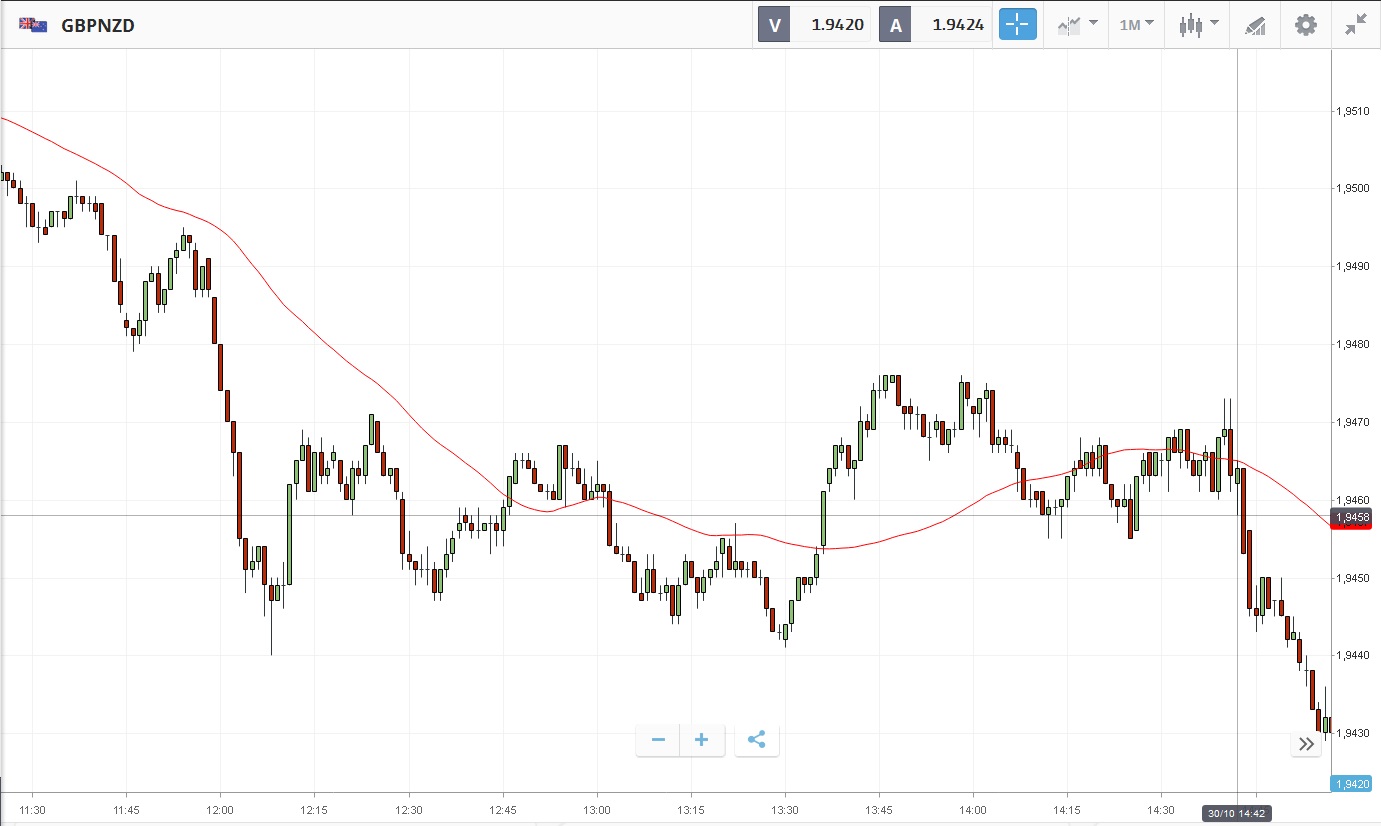Screen dimensions: 1381x826
Task: Click the blue 1,9420 current price tag
Action: (x=1351, y=784)
